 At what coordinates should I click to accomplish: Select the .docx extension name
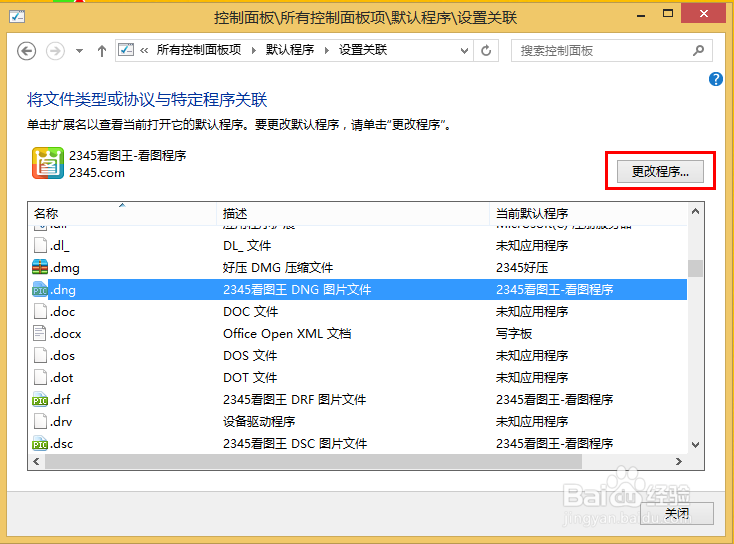(x=66, y=334)
